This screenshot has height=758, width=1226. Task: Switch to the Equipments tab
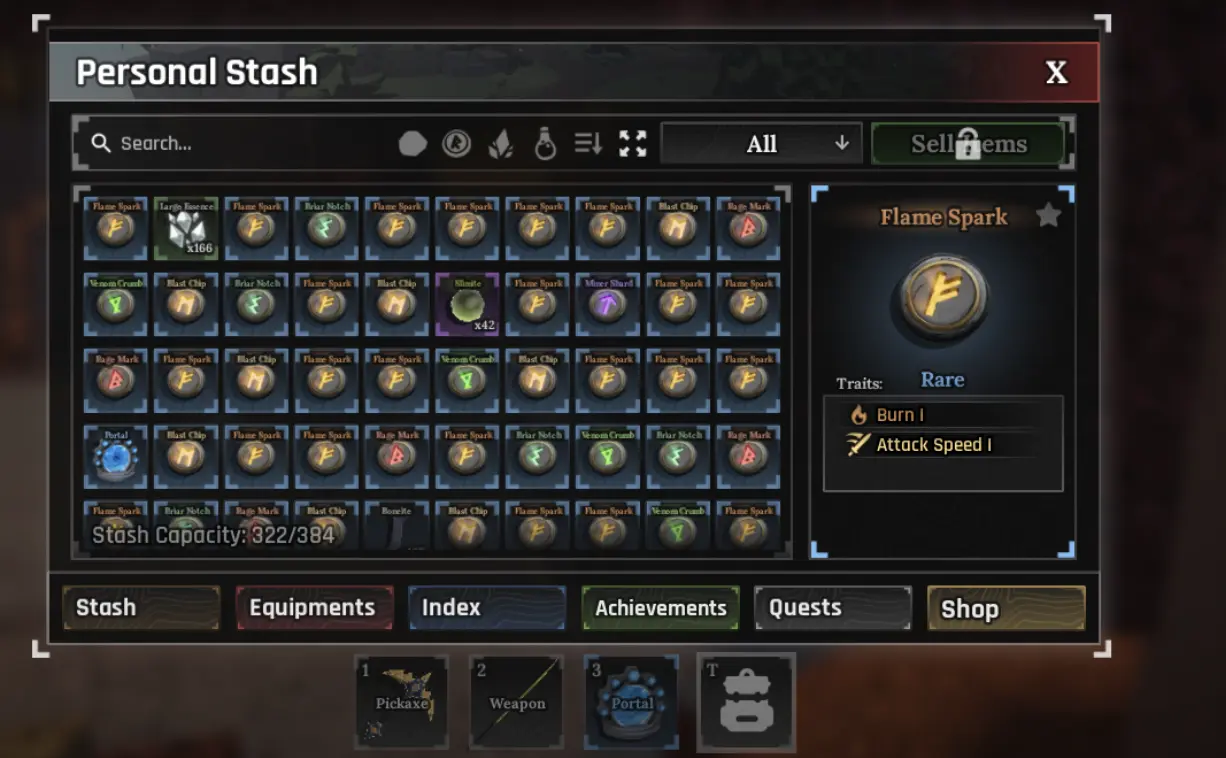(314, 608)
